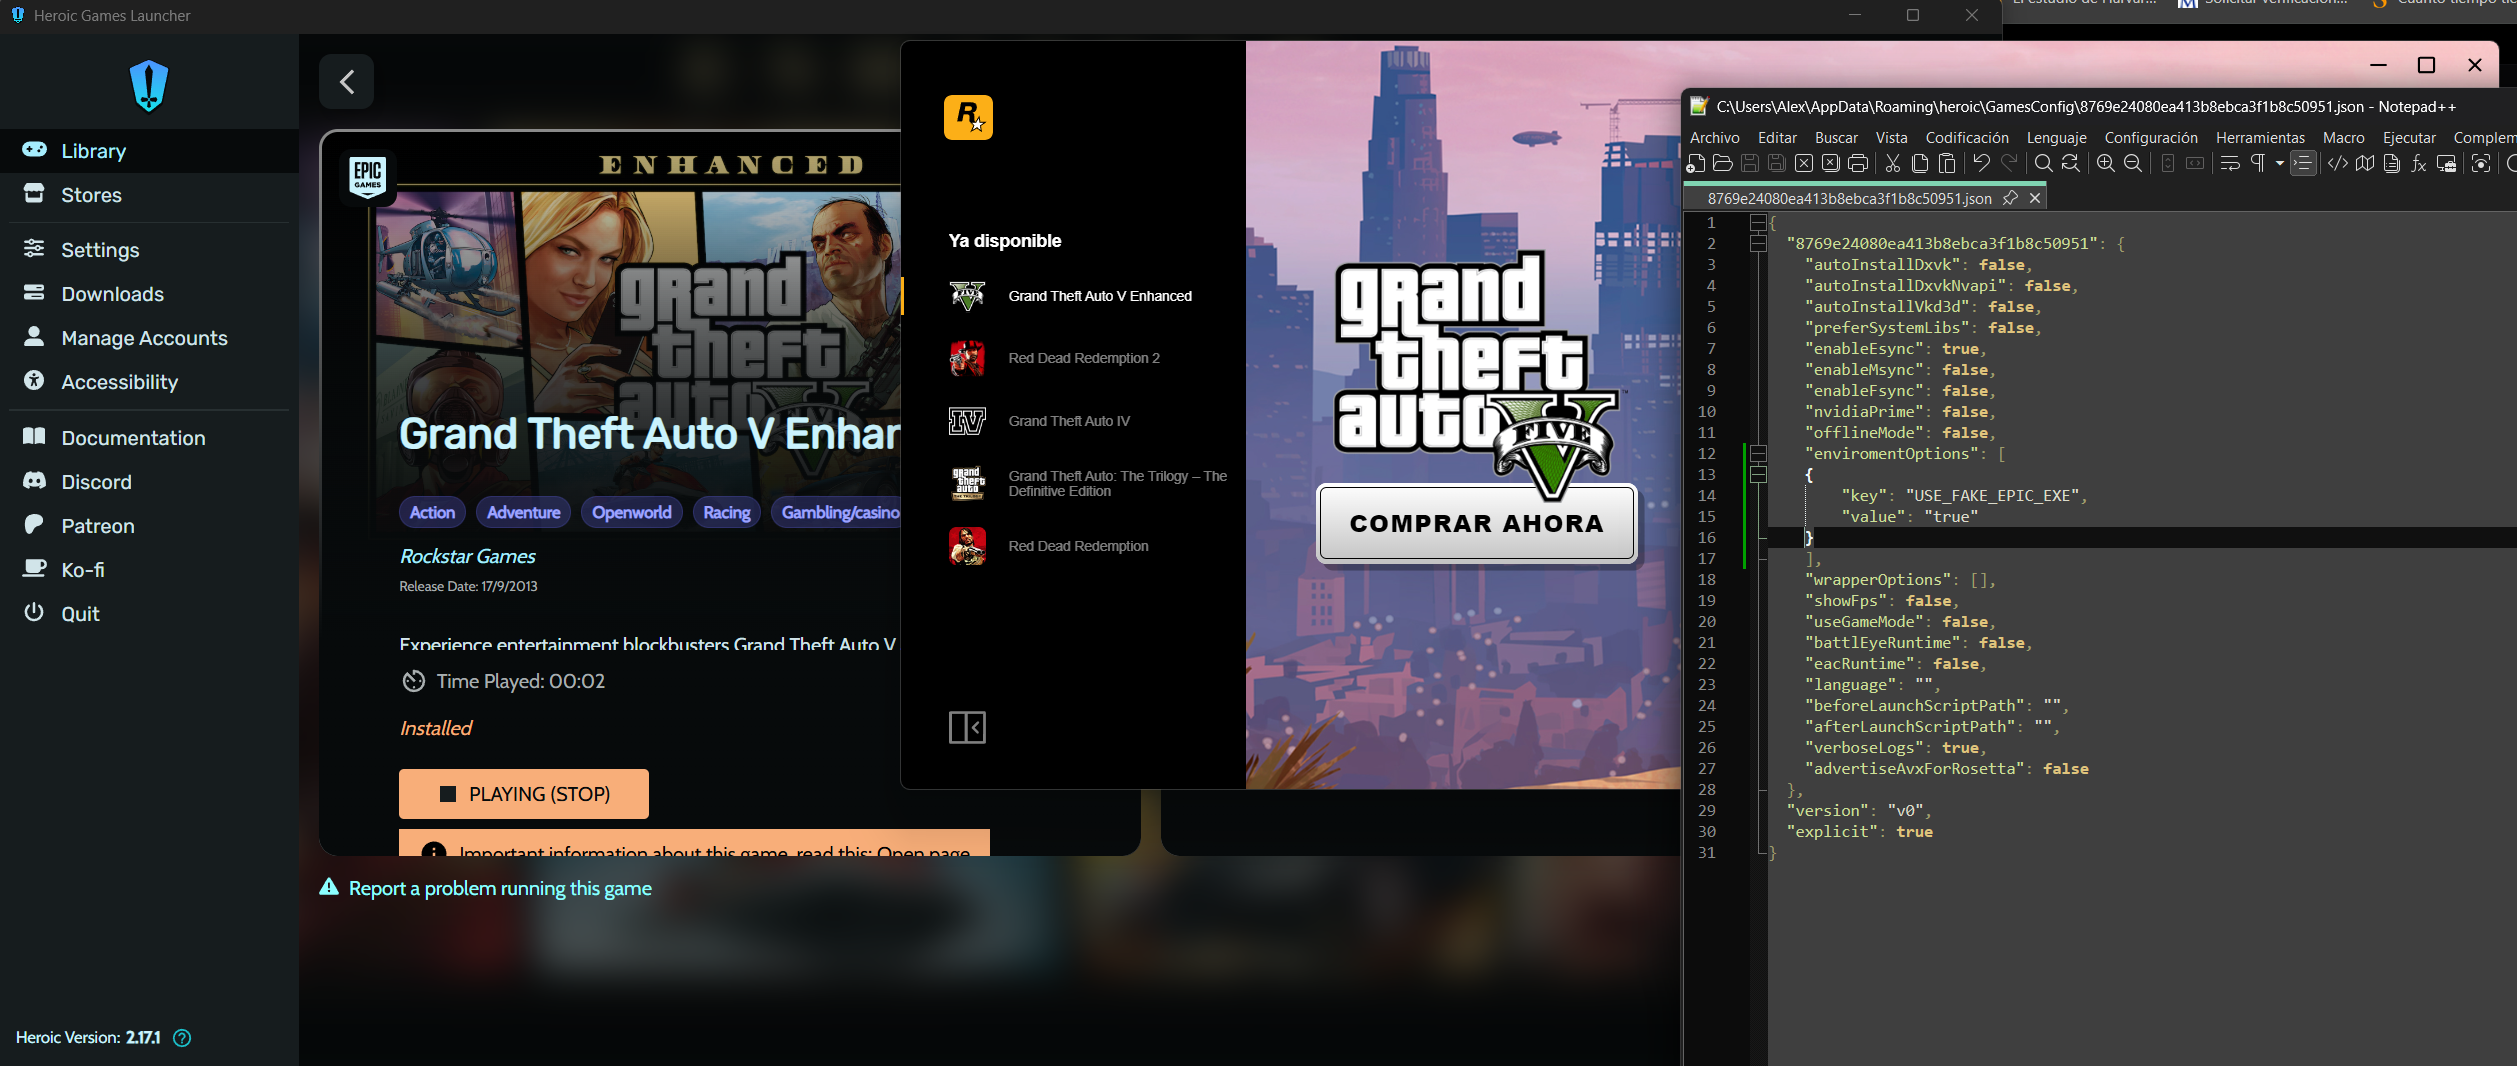The height and width of the screenshot is (1066, 2517).
Task: Collapse the JSON fold marker on line 1
Action: [1757, 222]
